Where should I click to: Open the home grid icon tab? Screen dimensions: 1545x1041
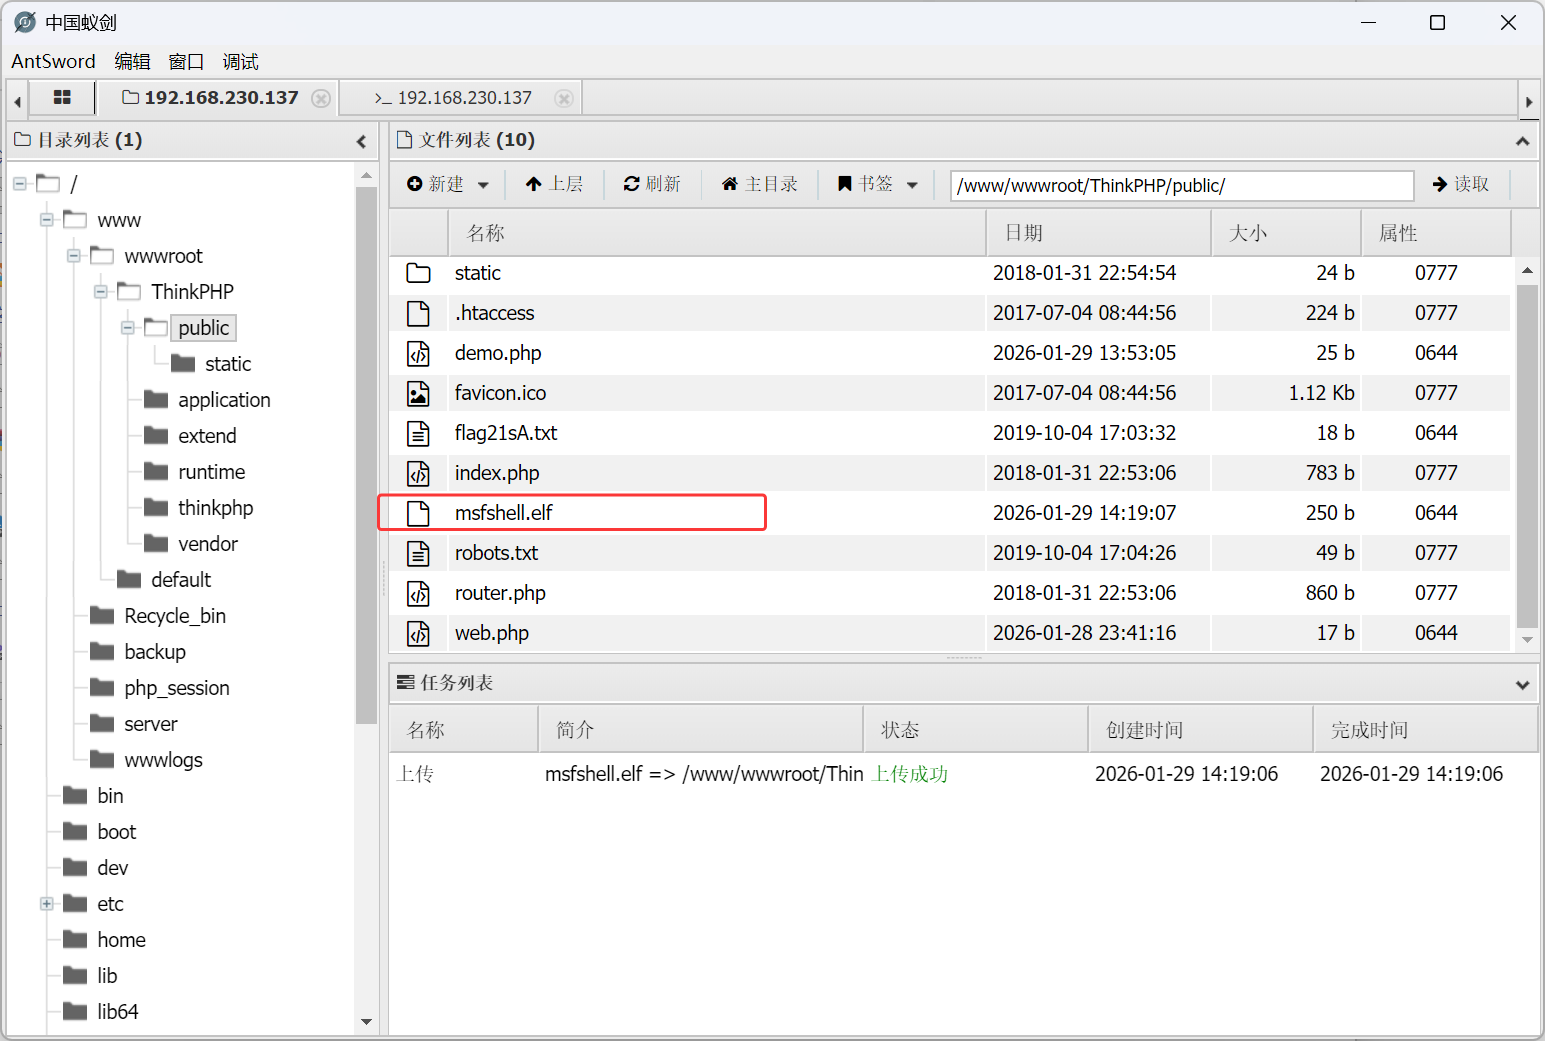[62, 98]
